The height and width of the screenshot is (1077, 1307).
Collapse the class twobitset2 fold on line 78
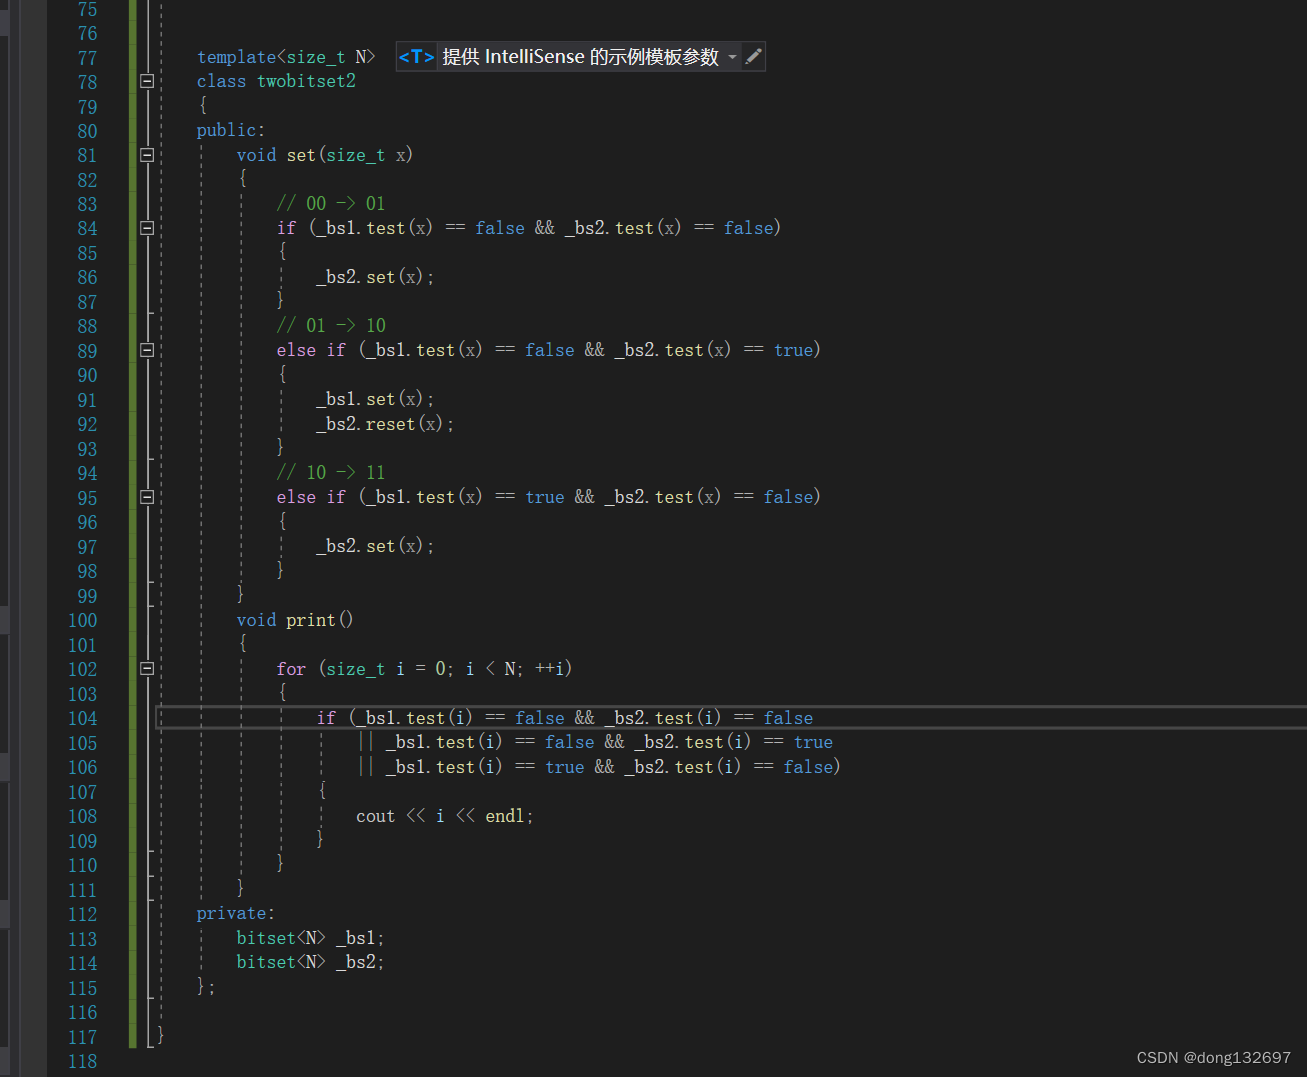[147, 81]
